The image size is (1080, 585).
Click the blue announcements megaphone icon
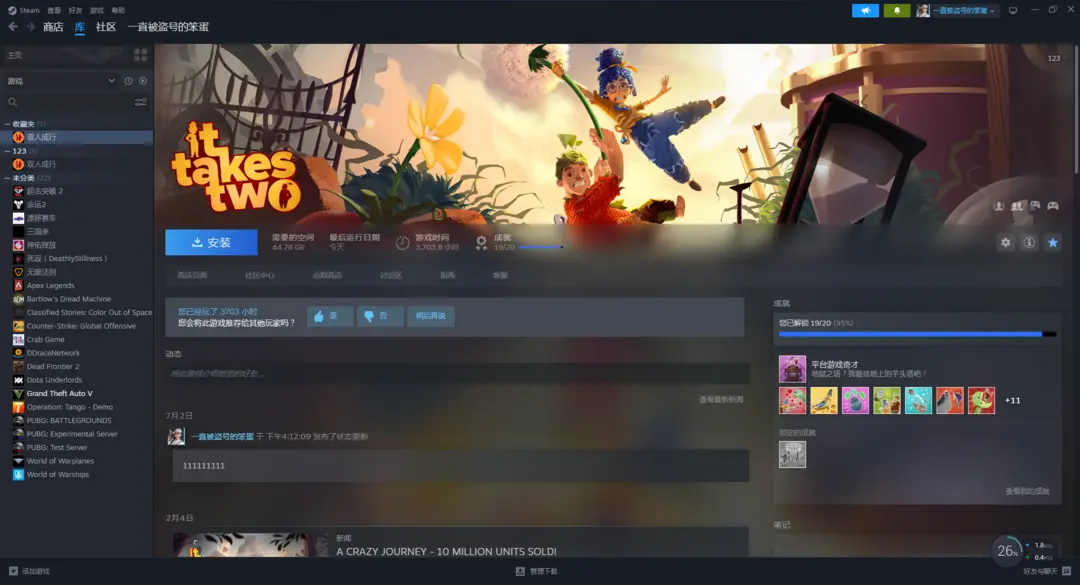pos(865,10)
